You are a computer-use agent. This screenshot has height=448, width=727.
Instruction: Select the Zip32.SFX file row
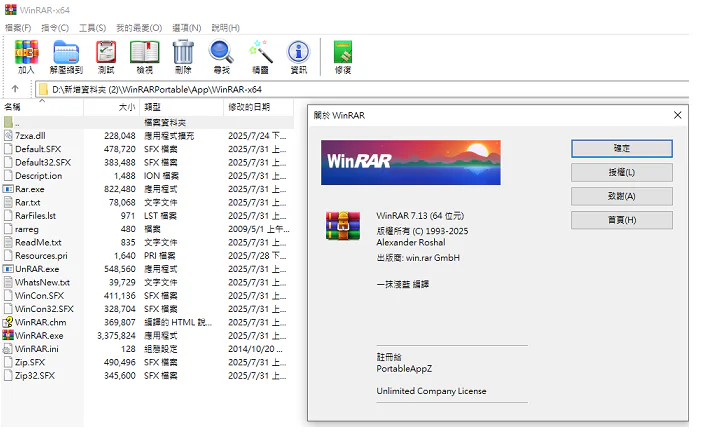coord(147,376)
